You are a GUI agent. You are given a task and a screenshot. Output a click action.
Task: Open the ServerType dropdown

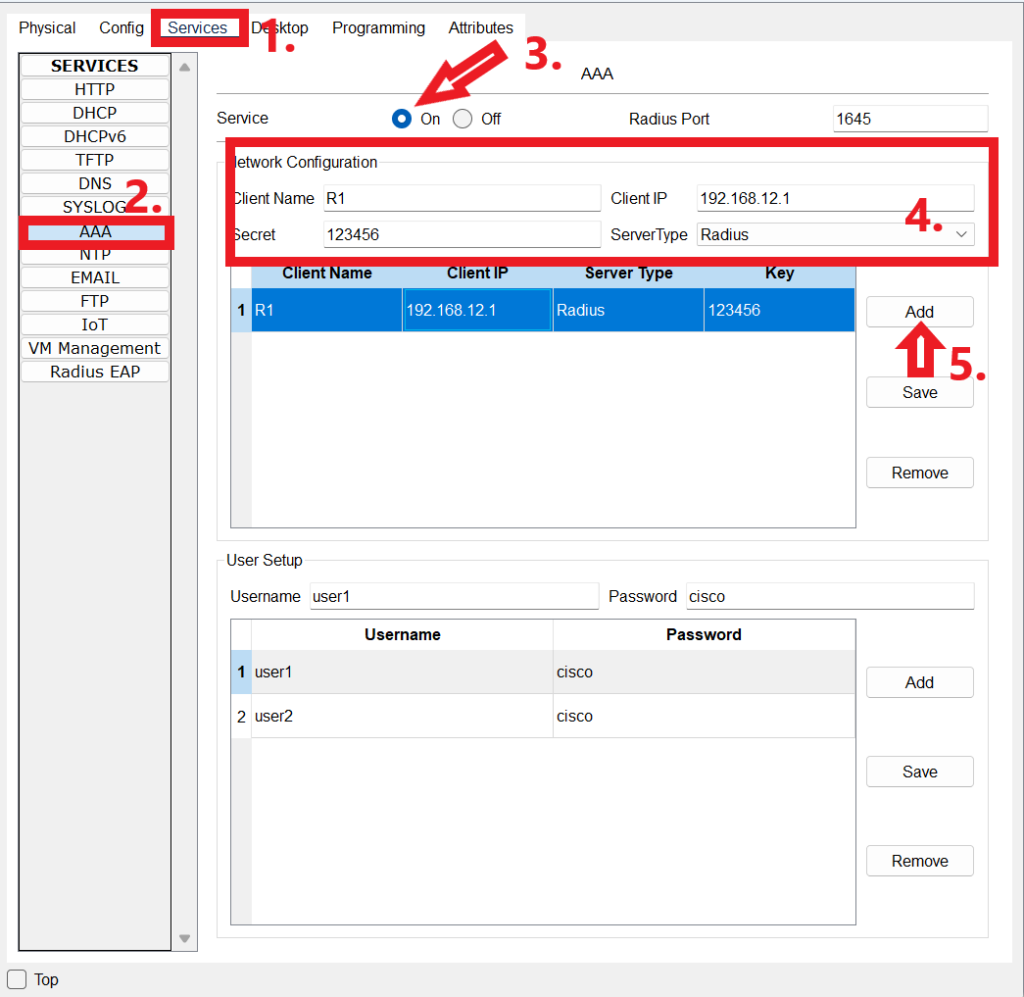[x=835, y=234]
